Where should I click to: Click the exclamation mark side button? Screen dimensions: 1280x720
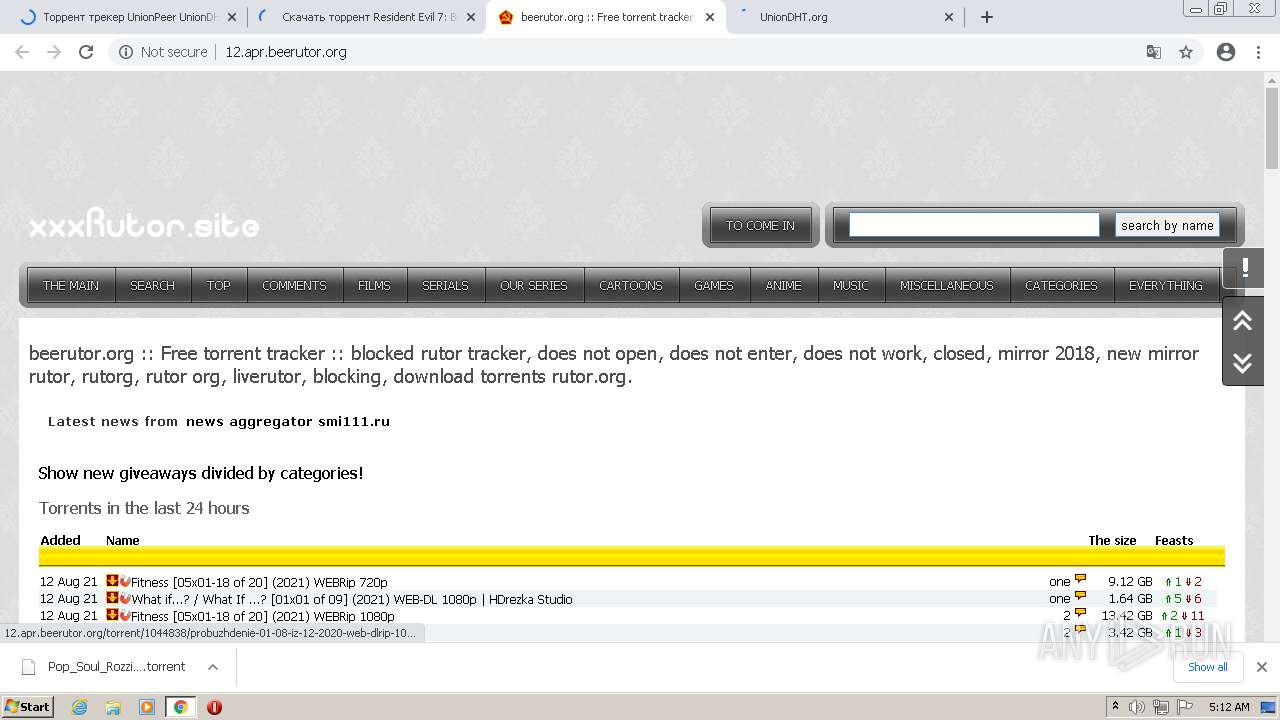click(1244, 268)
